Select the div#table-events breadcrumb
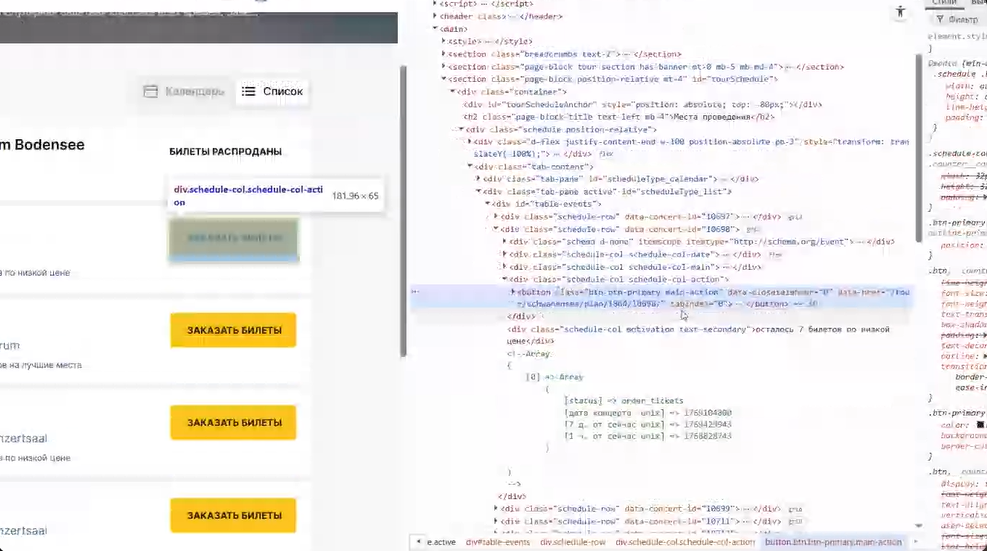Image resolution: width=987 pixels, height=551 pixels. (x=498, y=542)
